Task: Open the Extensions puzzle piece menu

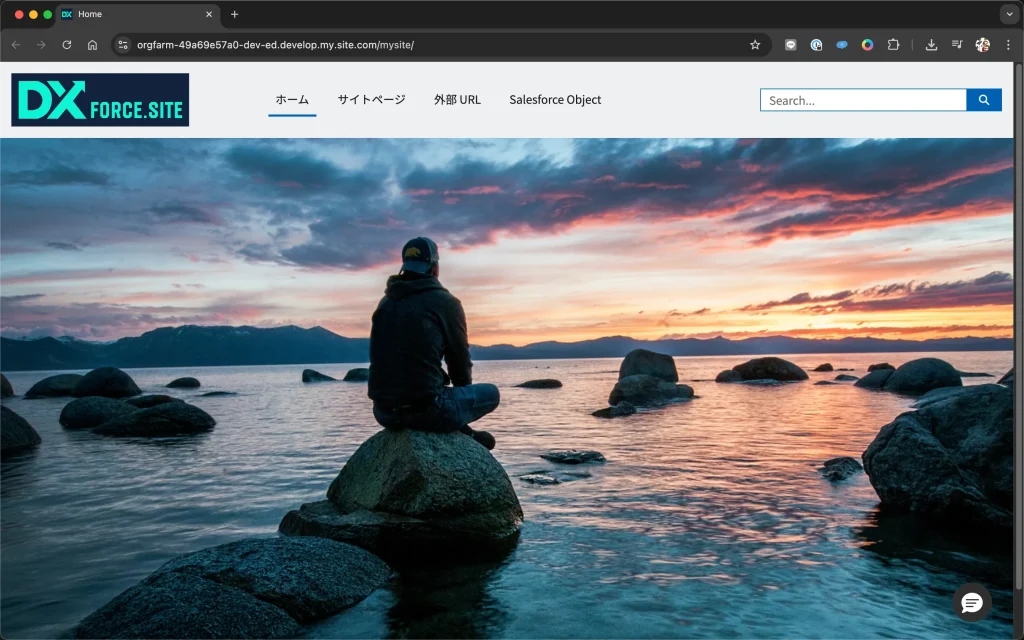Action: [x=893, y=45]
